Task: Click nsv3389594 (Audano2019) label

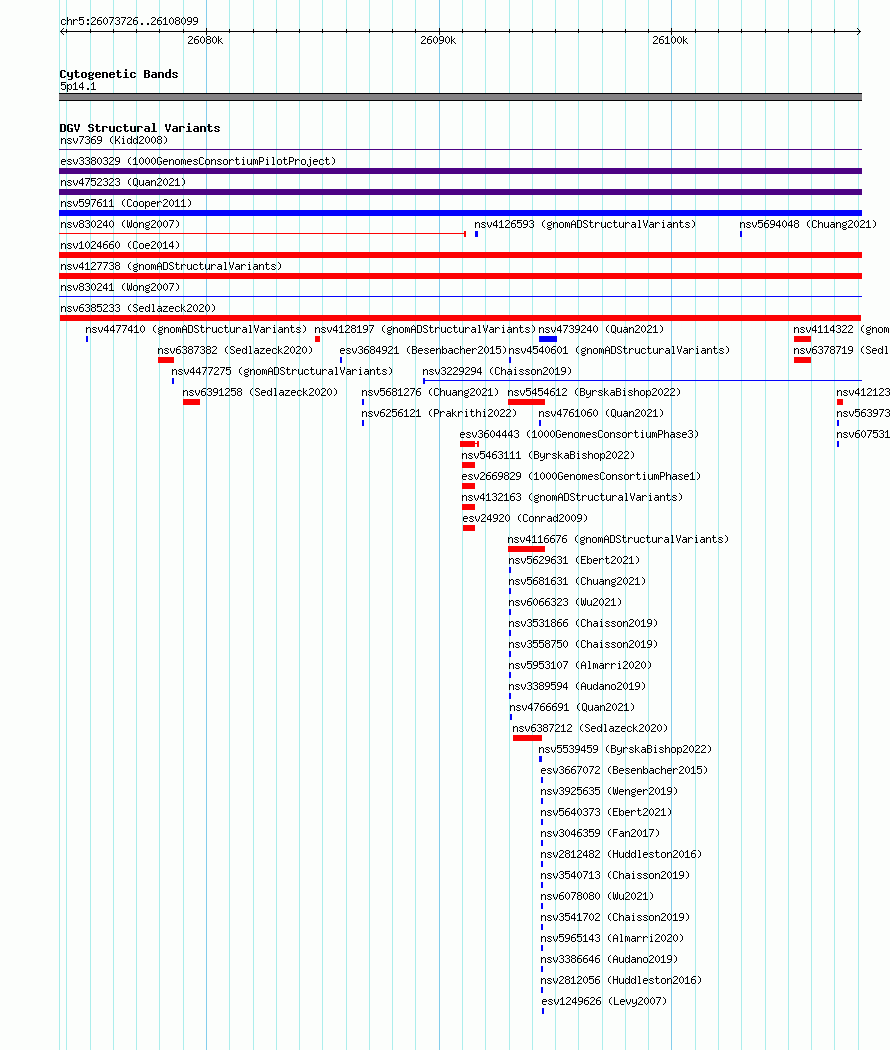Action: [x=577, y=686]
